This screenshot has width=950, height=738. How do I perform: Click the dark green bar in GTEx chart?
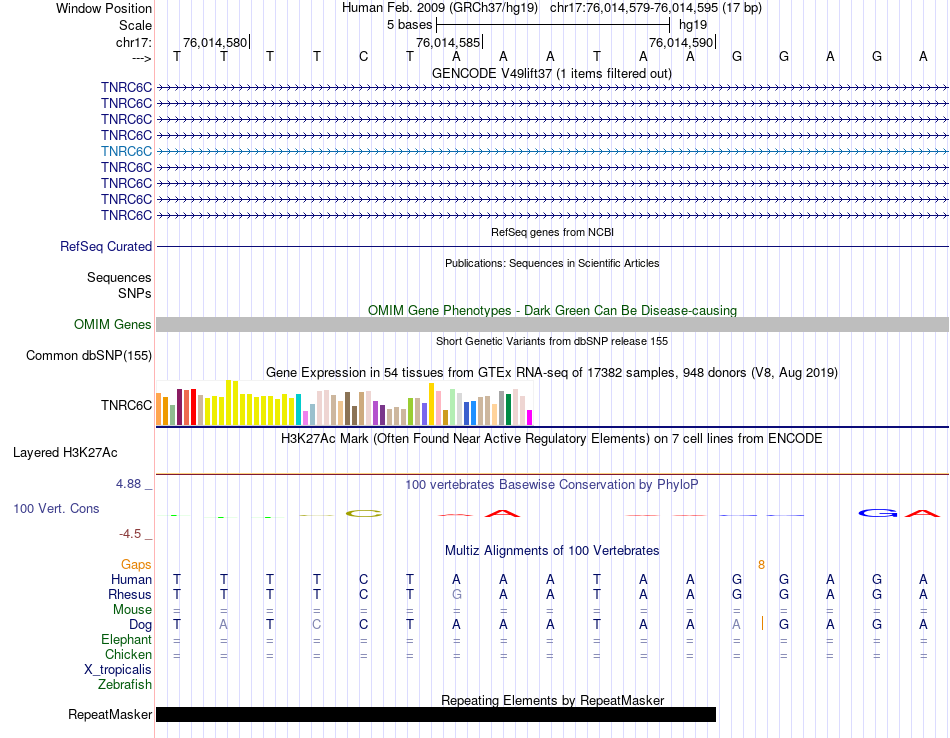509,410
